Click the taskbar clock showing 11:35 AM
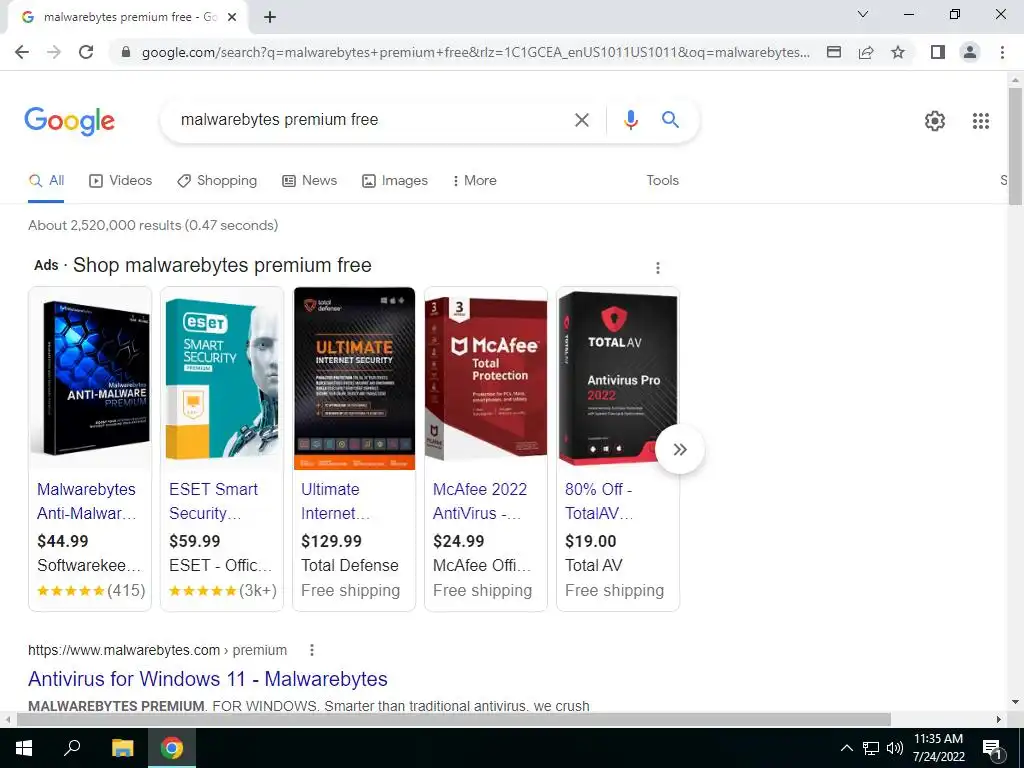The height and width of the screenshot is (768, 1024). pyautogui.click(x=938, y=748)
